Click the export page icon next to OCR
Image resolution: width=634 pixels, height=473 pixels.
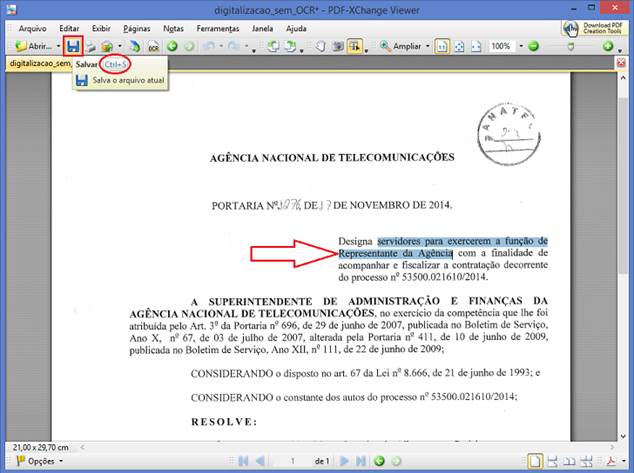135,46
